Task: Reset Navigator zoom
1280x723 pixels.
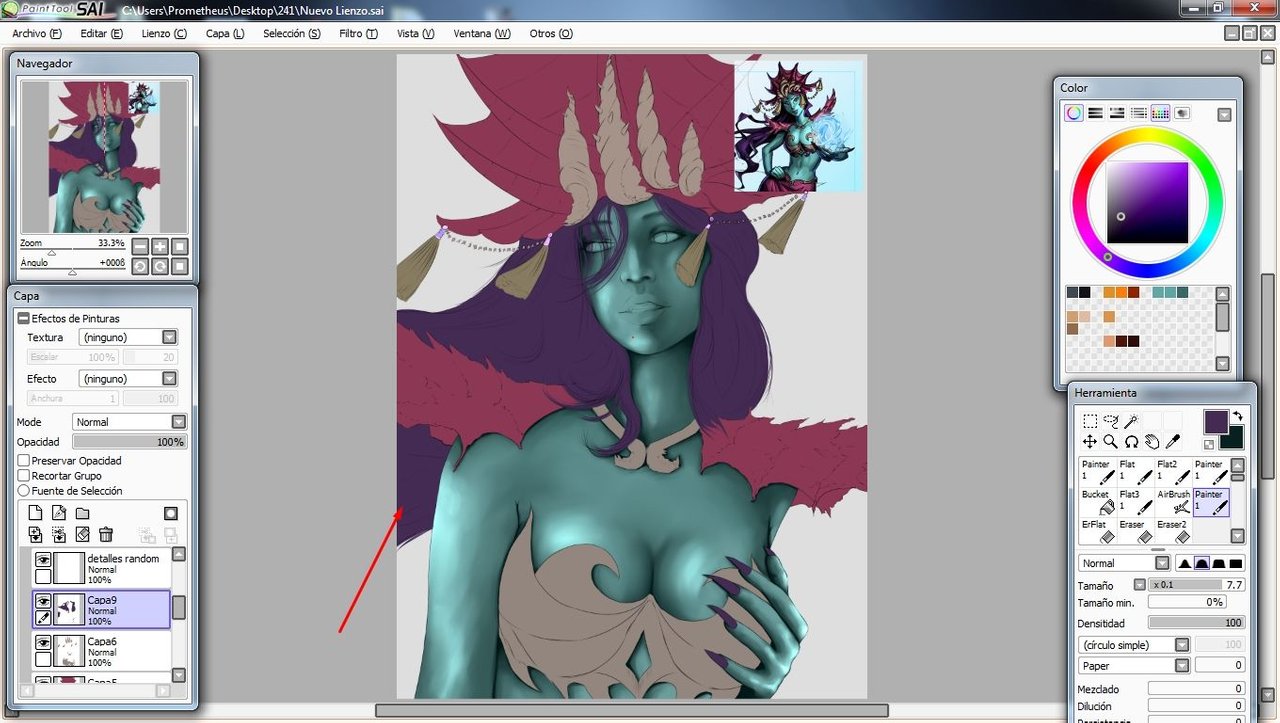Action: pyautogui.click(x=180, y=246)
